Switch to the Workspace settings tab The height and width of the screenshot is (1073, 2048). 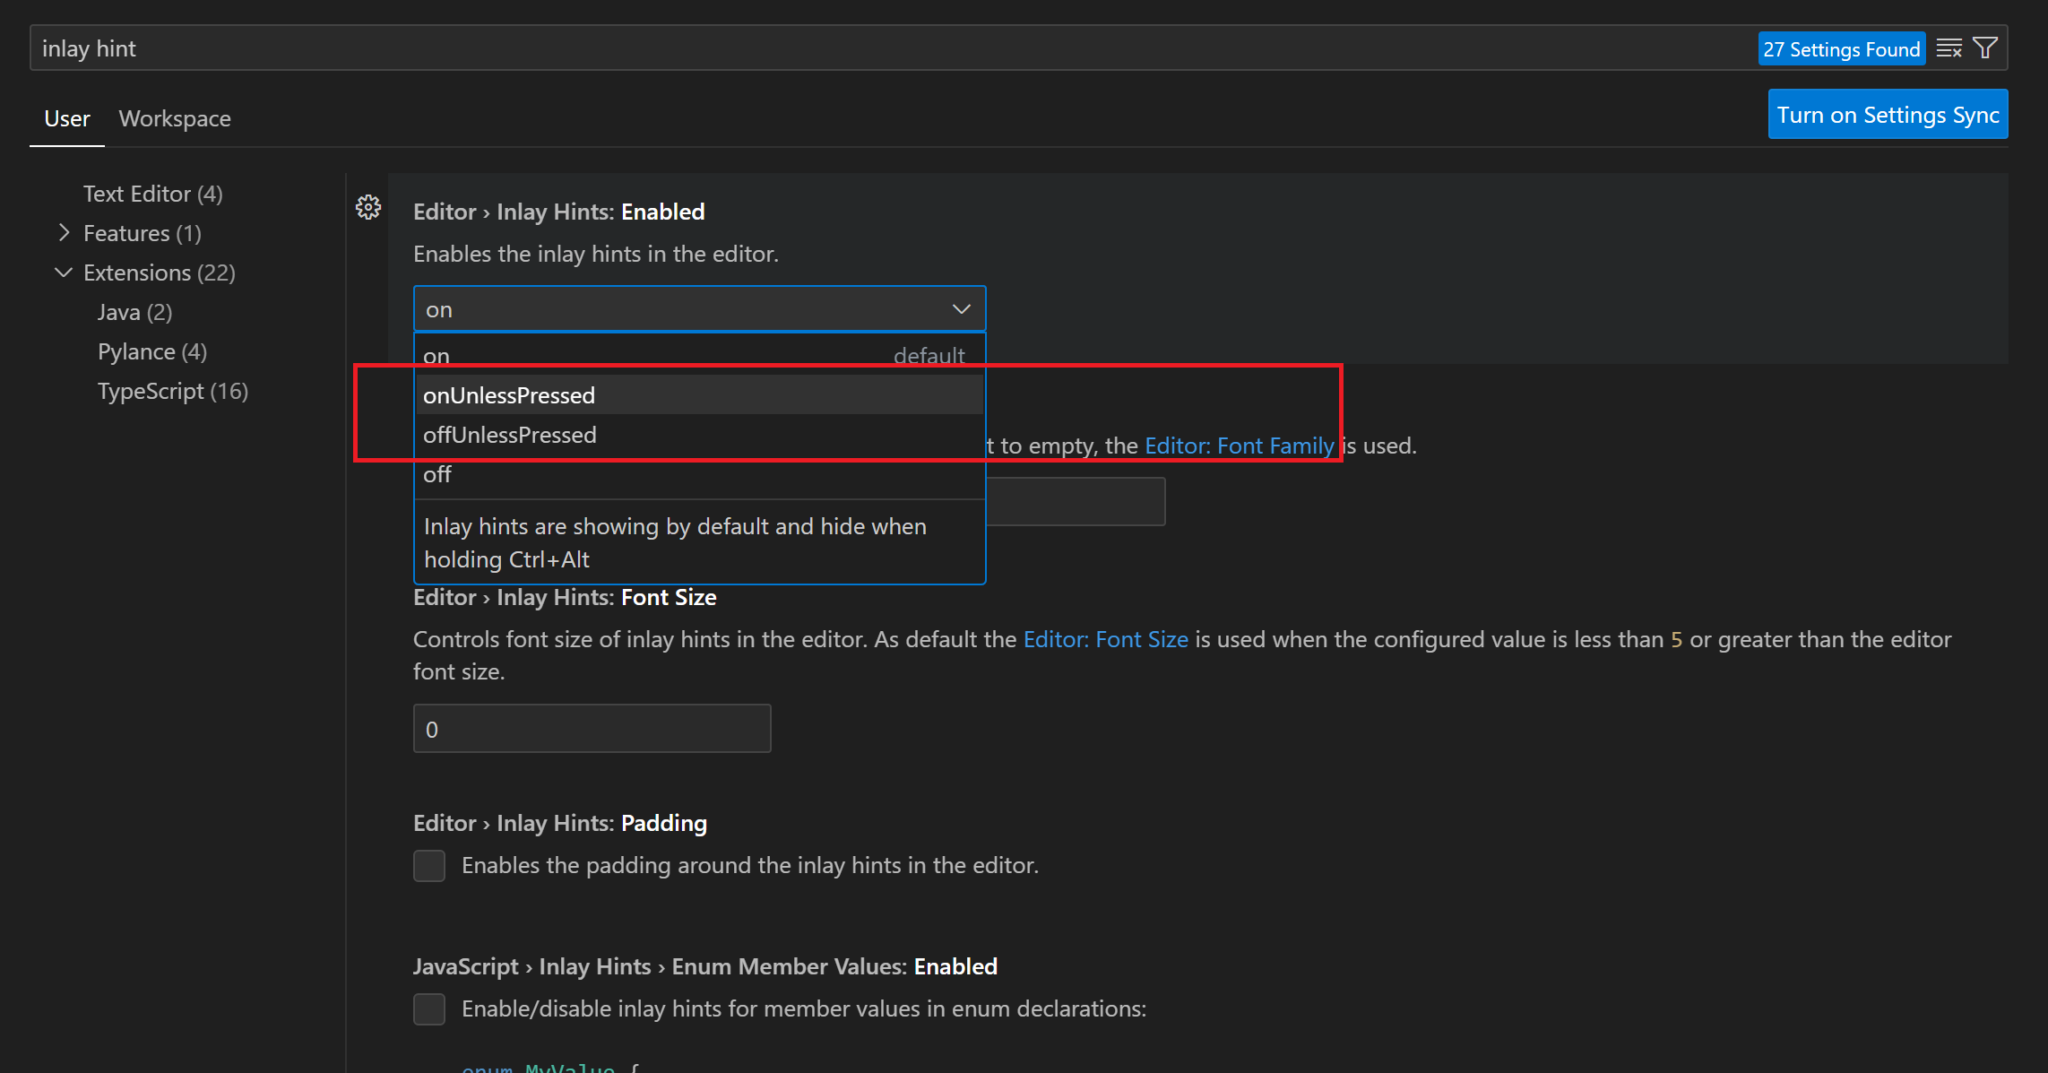pyautogui.click(x=174, y=118)
